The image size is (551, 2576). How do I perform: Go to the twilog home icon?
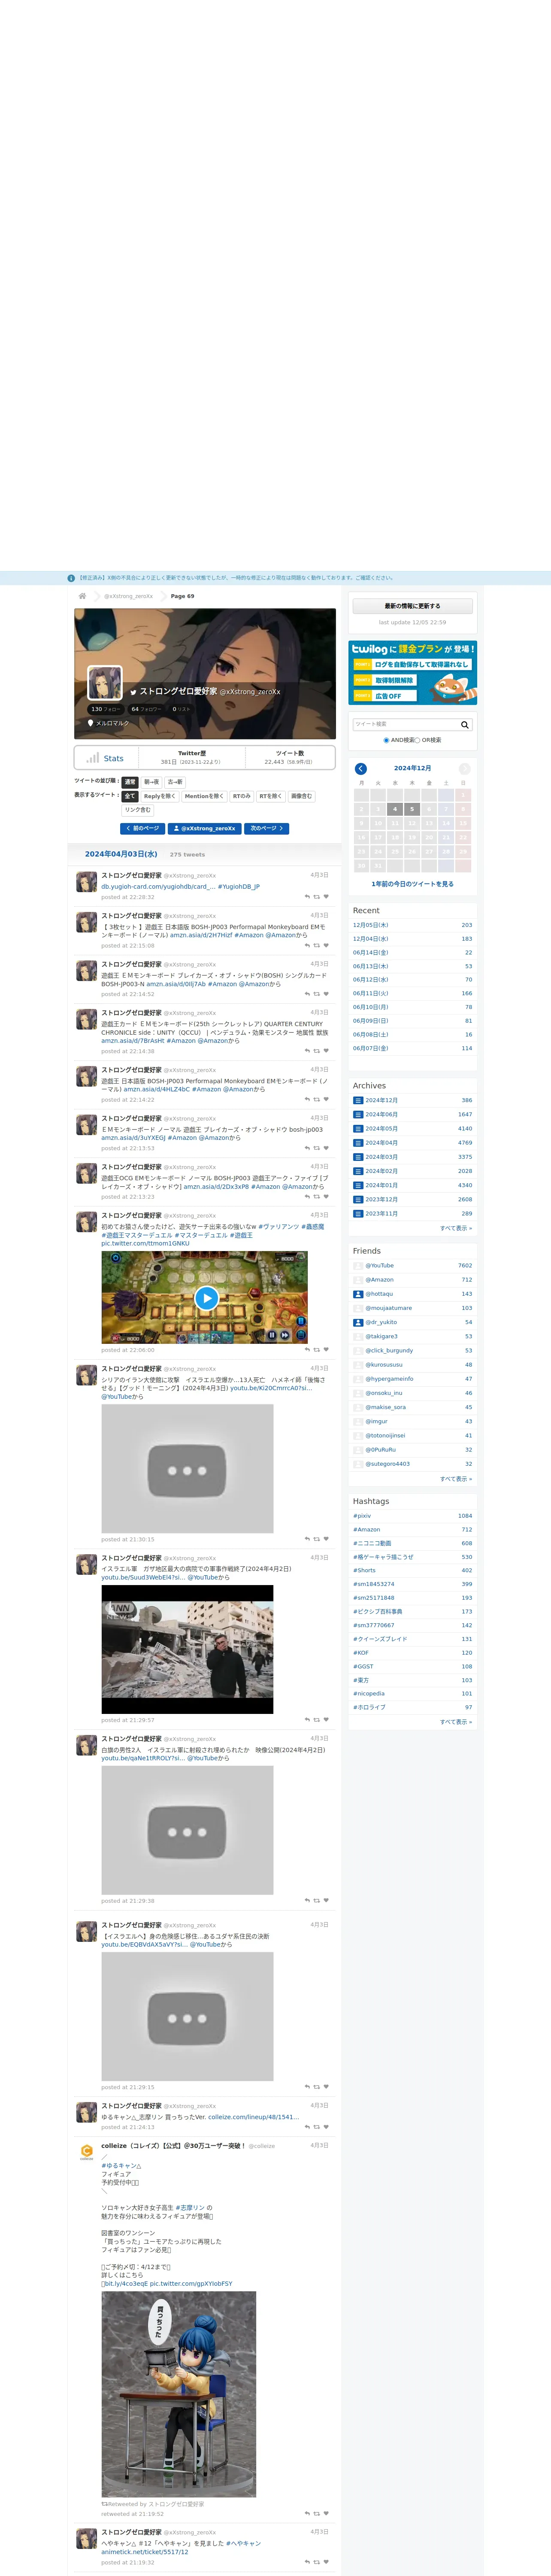click(83, 596)
